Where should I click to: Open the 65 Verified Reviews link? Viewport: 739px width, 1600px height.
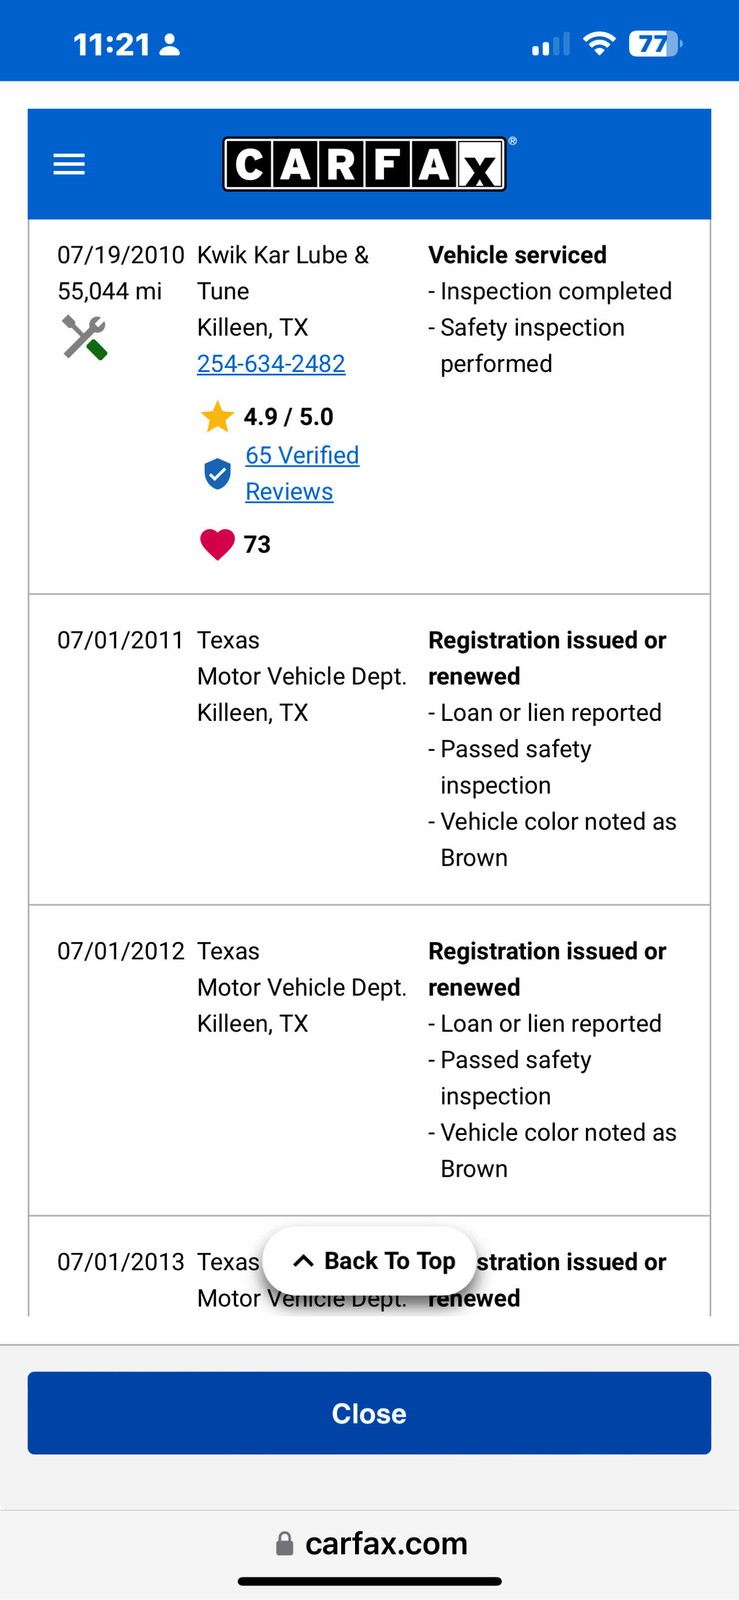pos(301,473)
